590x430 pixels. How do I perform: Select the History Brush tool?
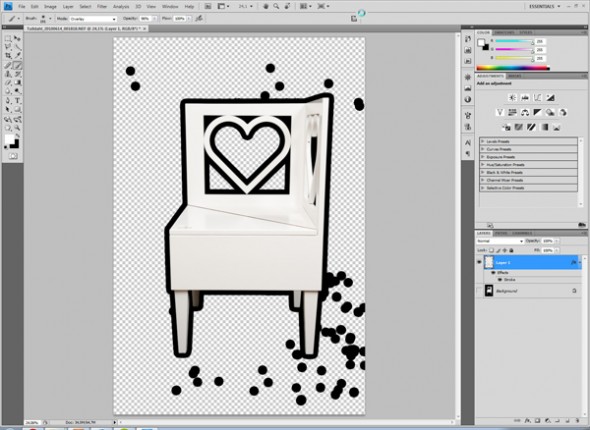(x=17, y=74)
